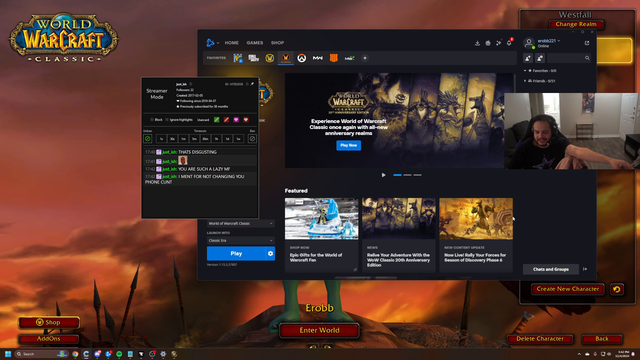Open the notifications bell icon
640x360 pixels.
(x=509, y=43)
